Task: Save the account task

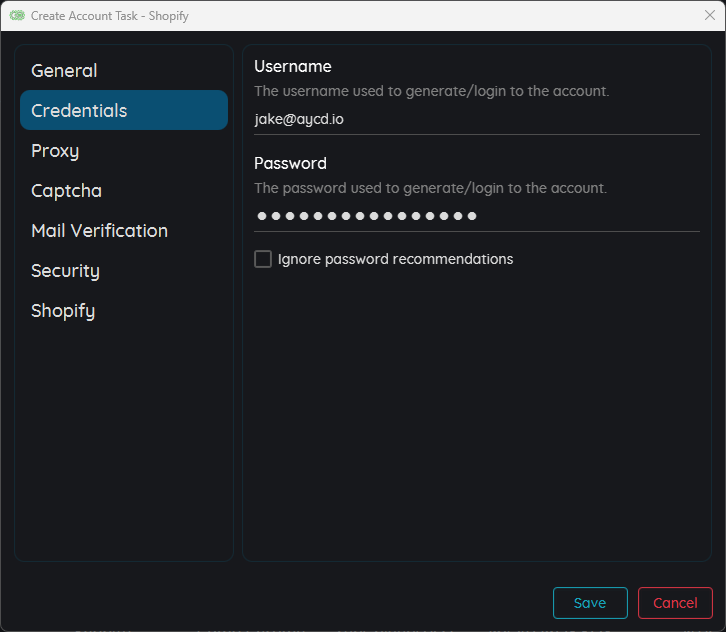Action: coord(590,603)
